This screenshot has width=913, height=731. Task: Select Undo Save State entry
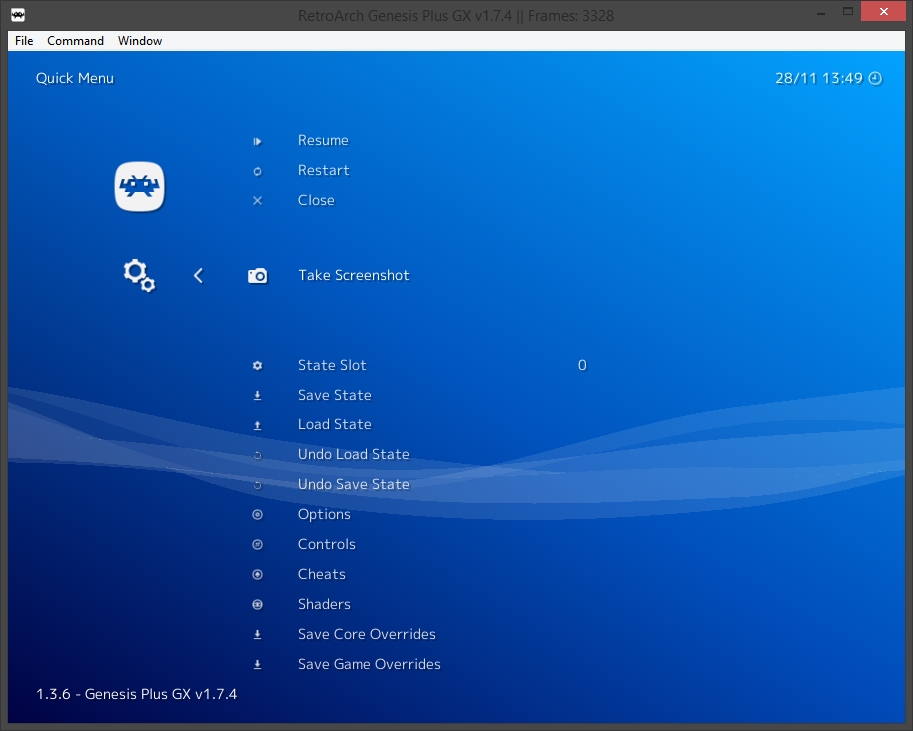pos(353,484)
